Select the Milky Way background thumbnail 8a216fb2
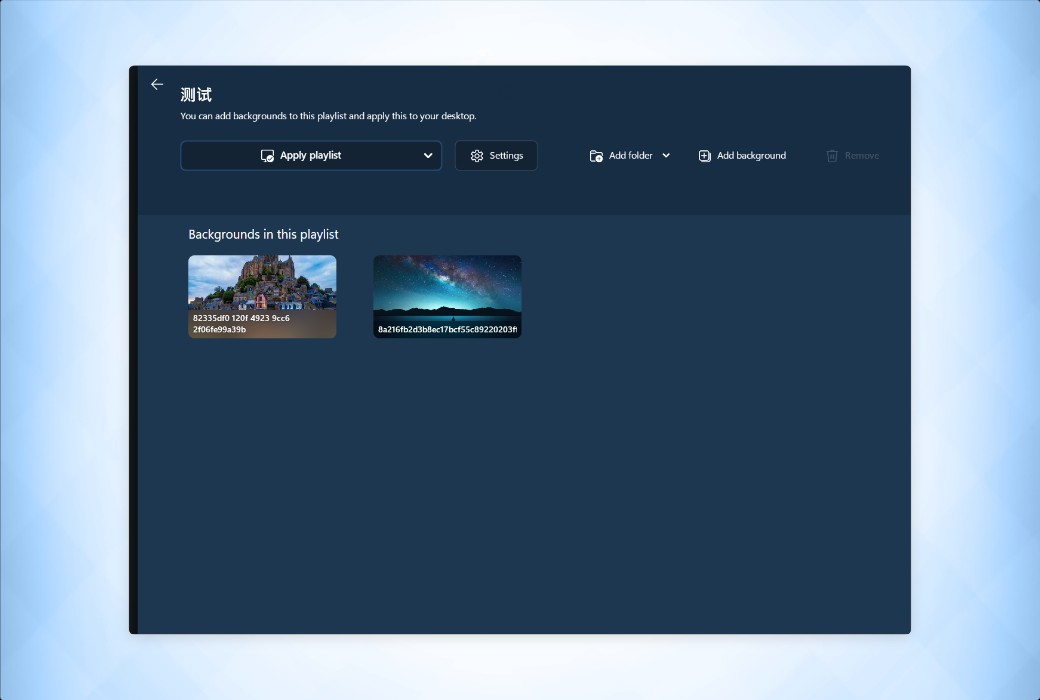This screenshot has width=1040, height=700. [x=447, y=297]
